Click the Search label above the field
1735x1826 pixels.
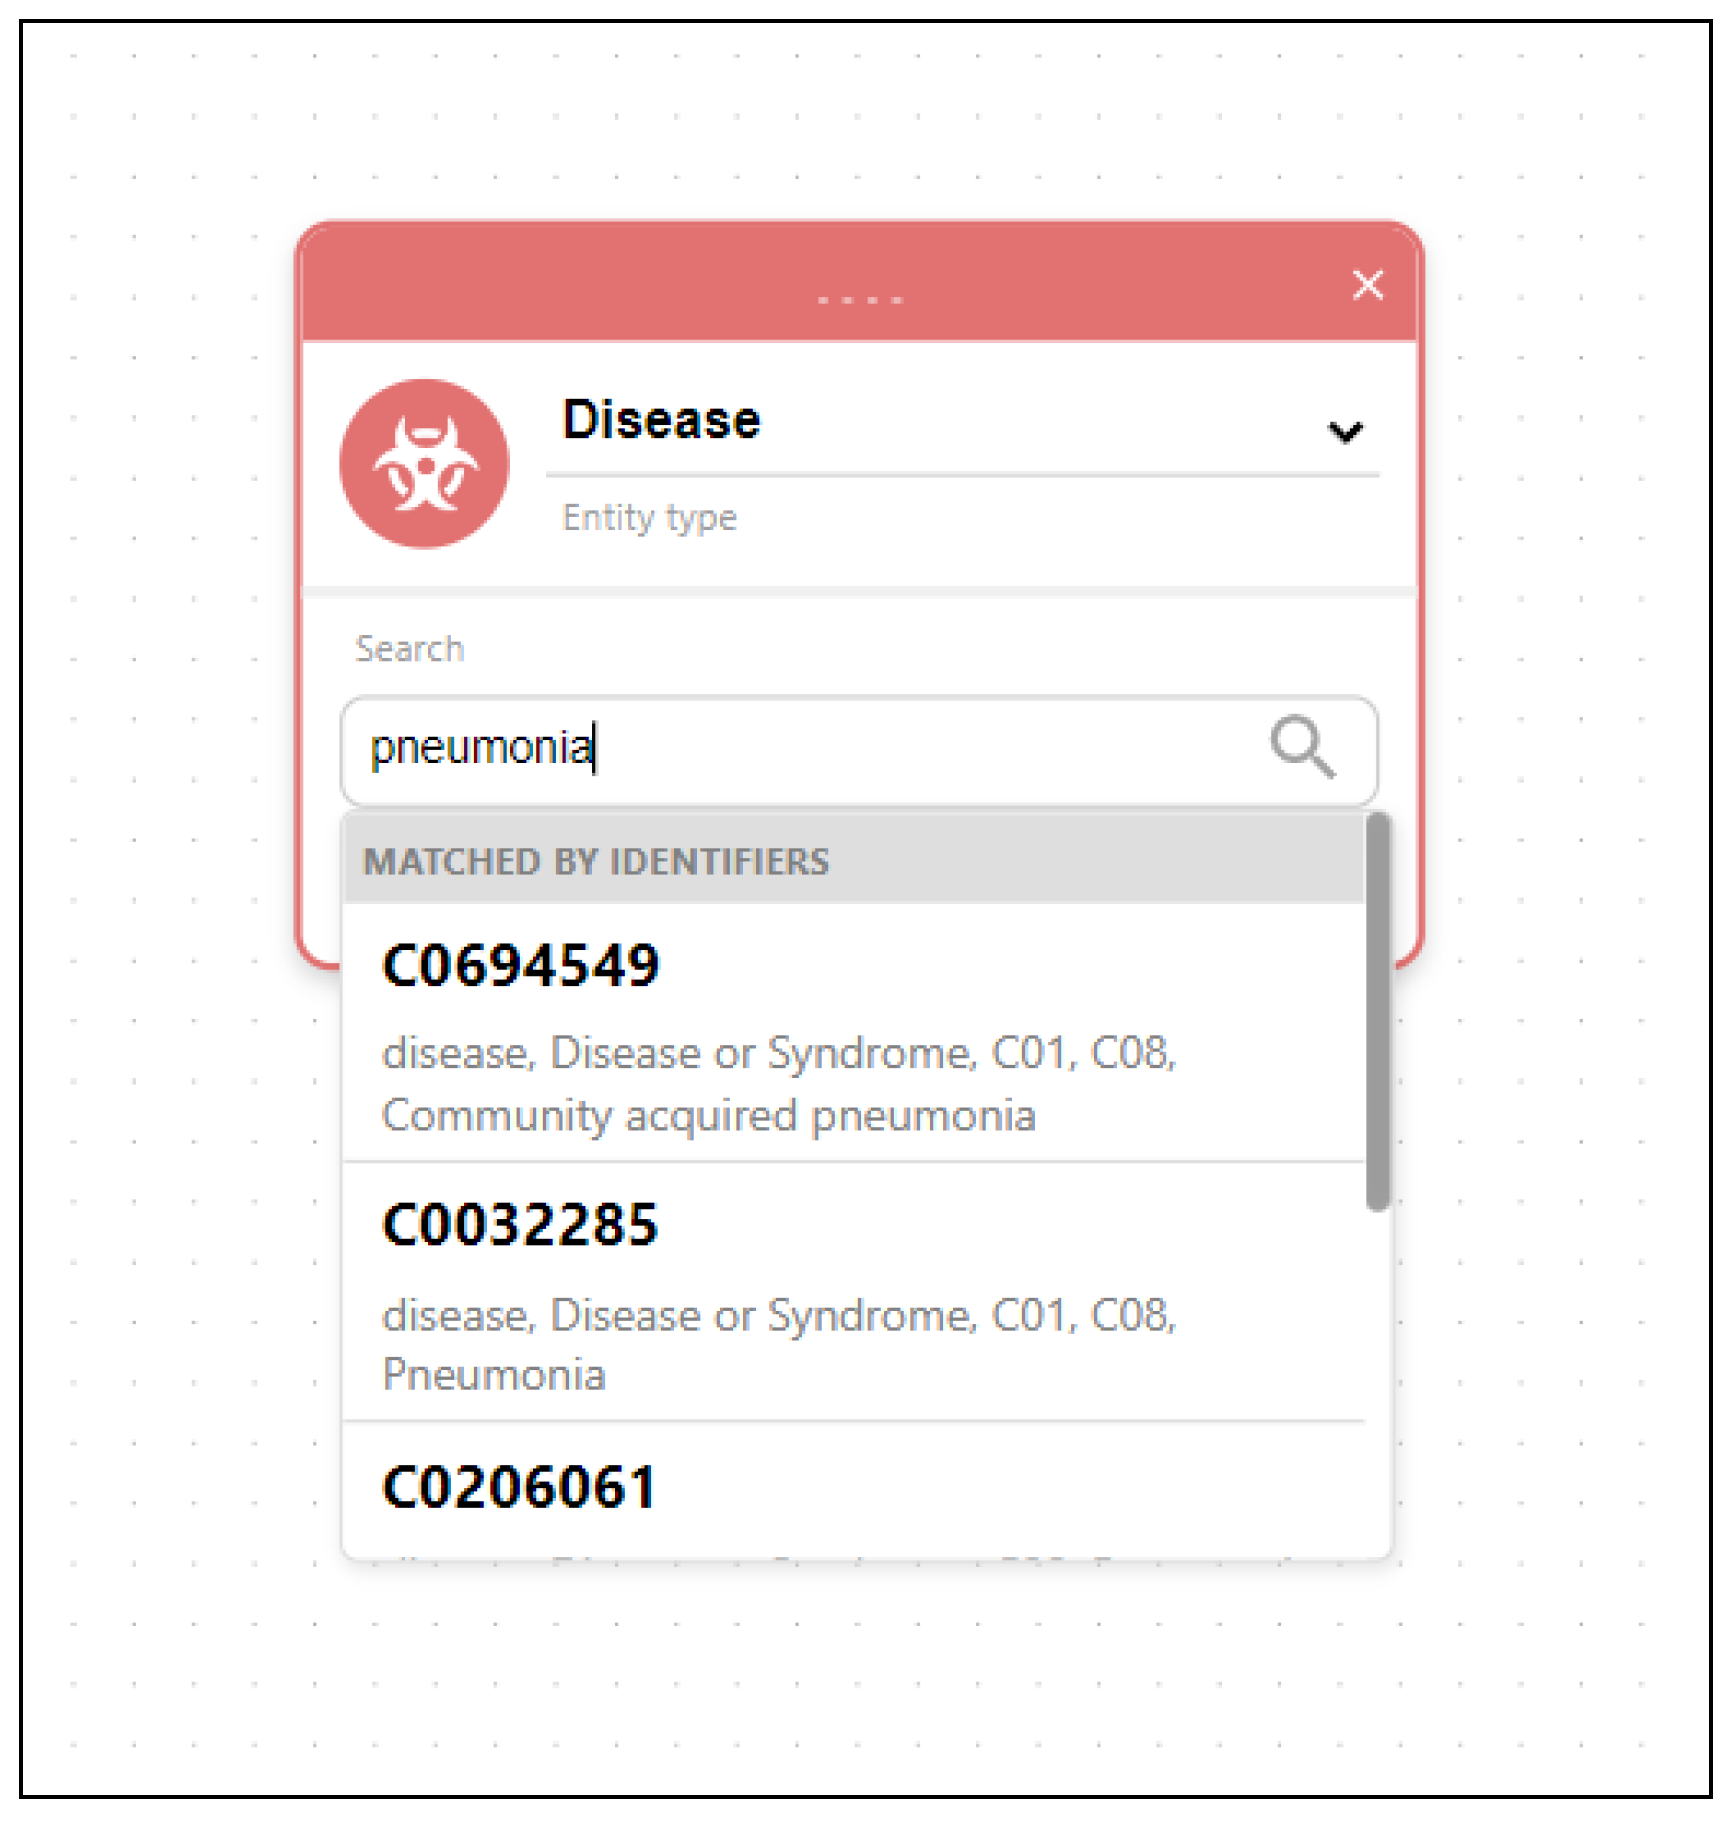pos(409,649)
